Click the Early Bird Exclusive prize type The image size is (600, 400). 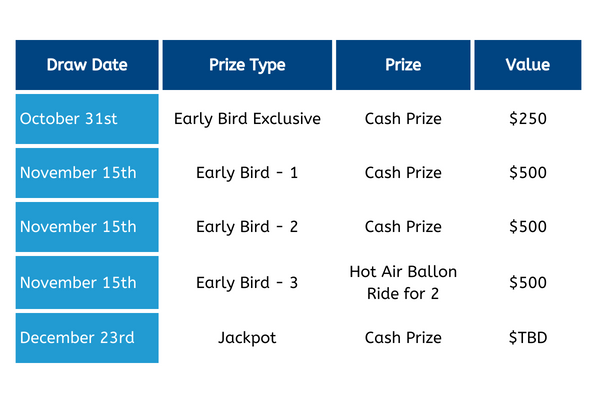tap(247, 119)
